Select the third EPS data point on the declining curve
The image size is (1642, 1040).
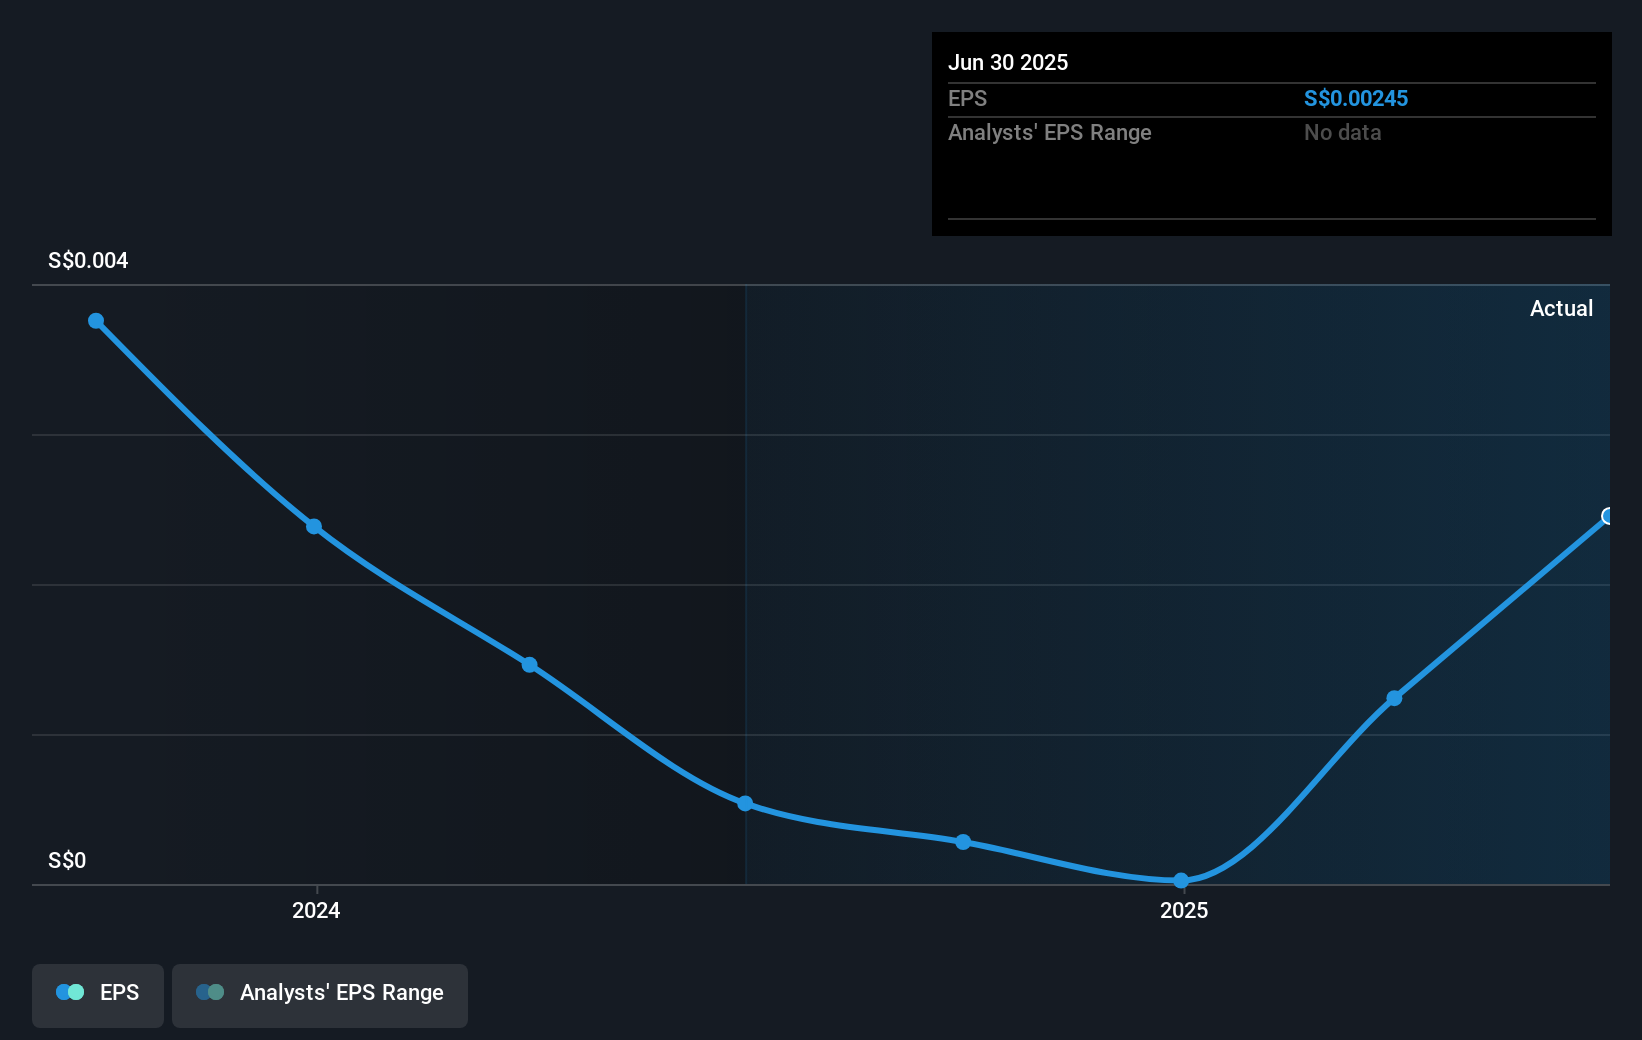(530, 665)
